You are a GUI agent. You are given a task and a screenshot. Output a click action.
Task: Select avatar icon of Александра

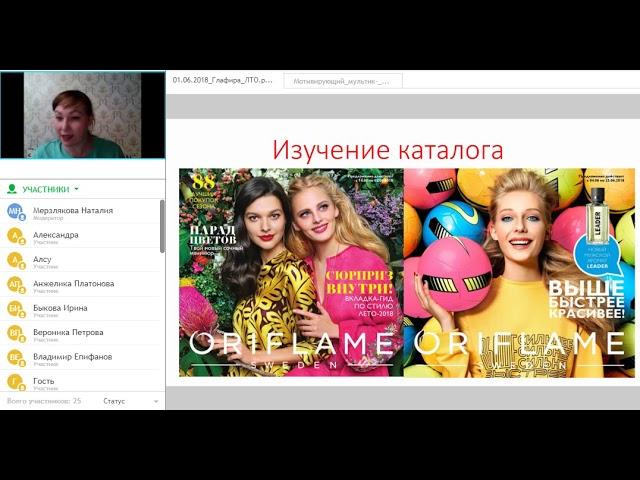16,236
